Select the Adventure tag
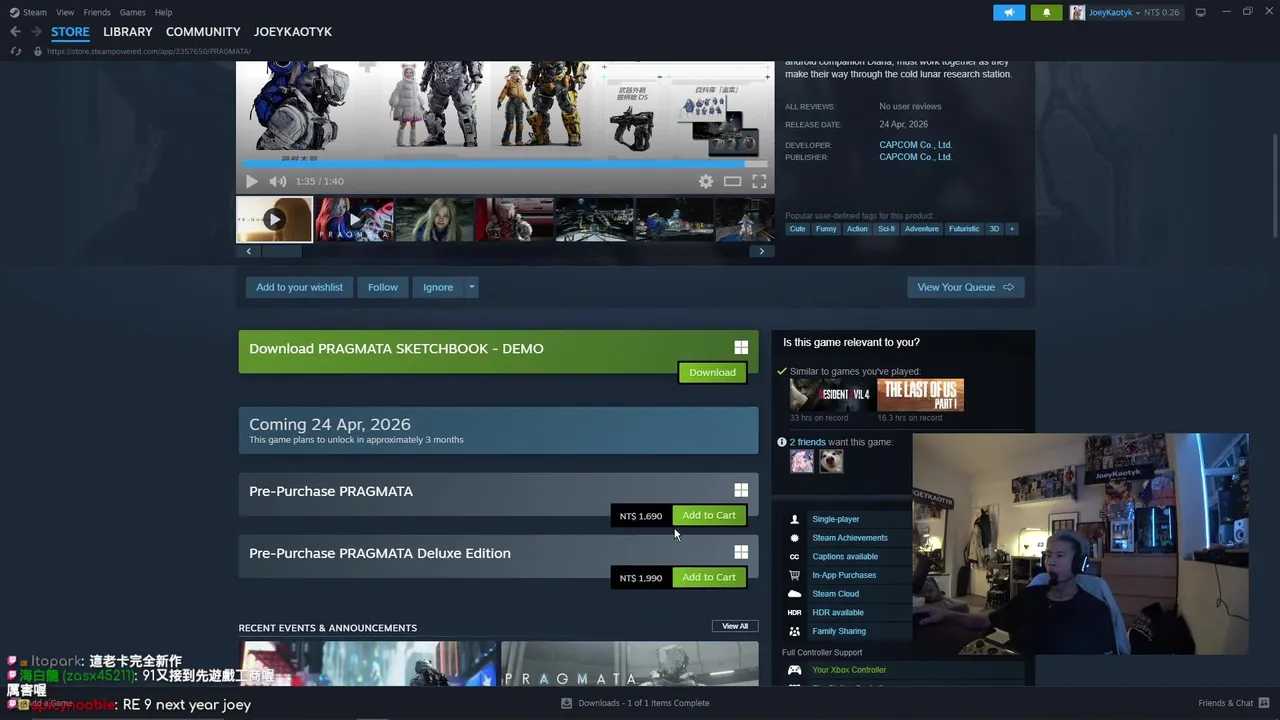 pyautogui.click(x=922, y=229)
